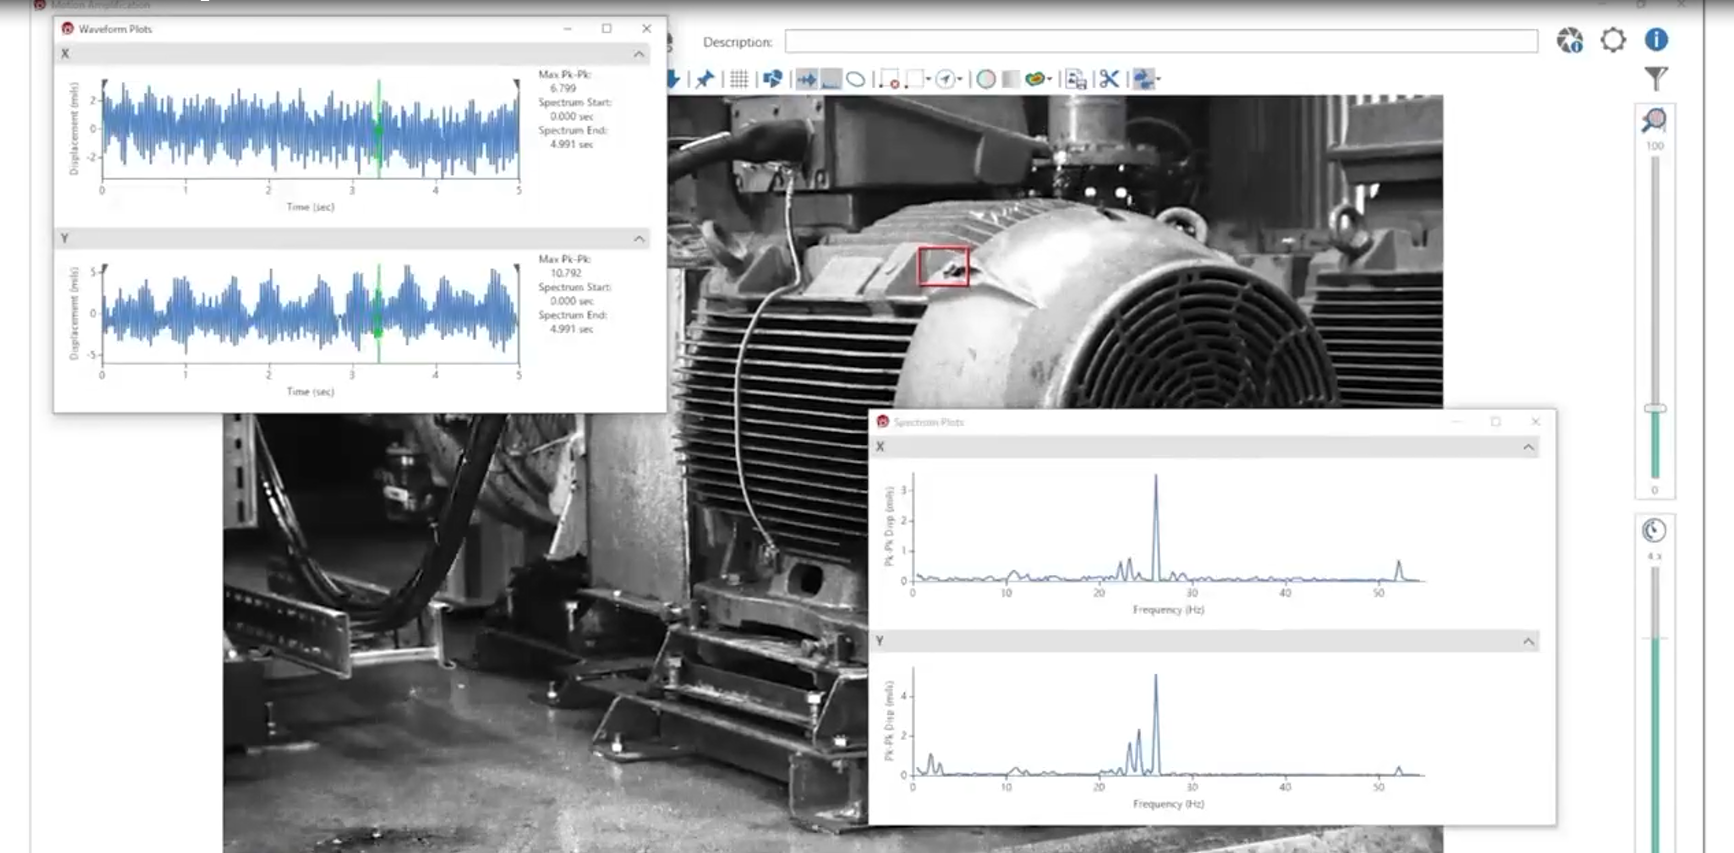Toggle the waveform plot toolbar button

807,79
